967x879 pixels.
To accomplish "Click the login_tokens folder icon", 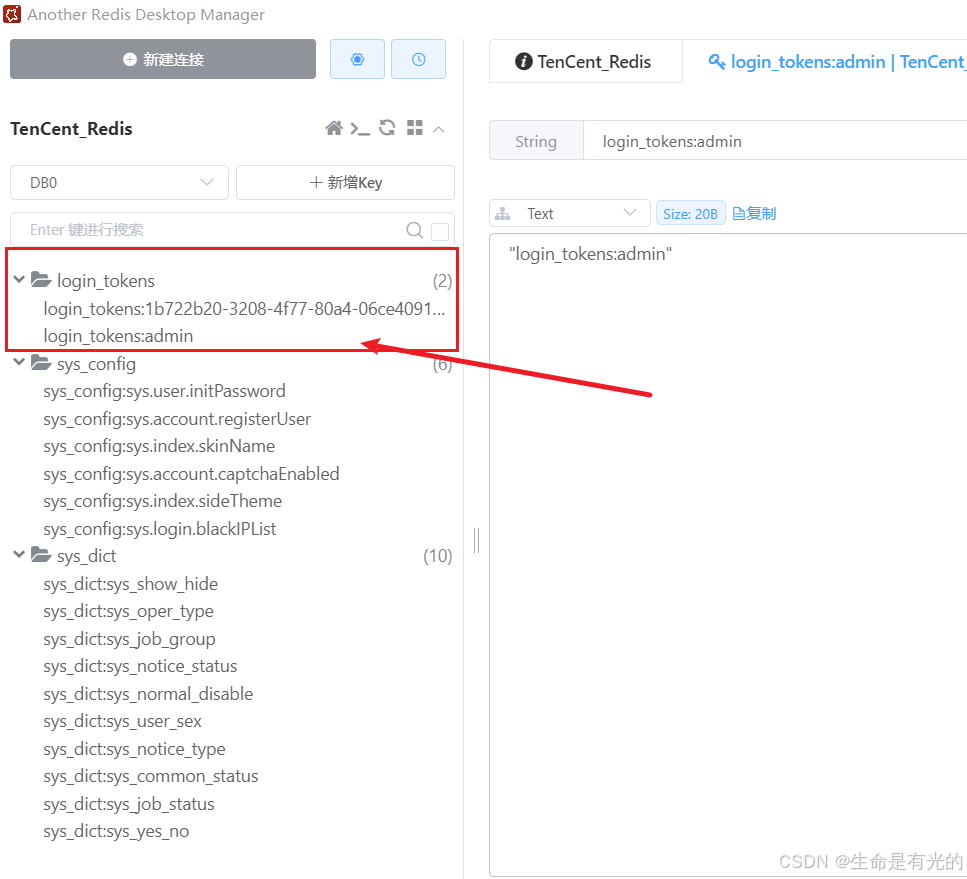I will pos(41,279).
